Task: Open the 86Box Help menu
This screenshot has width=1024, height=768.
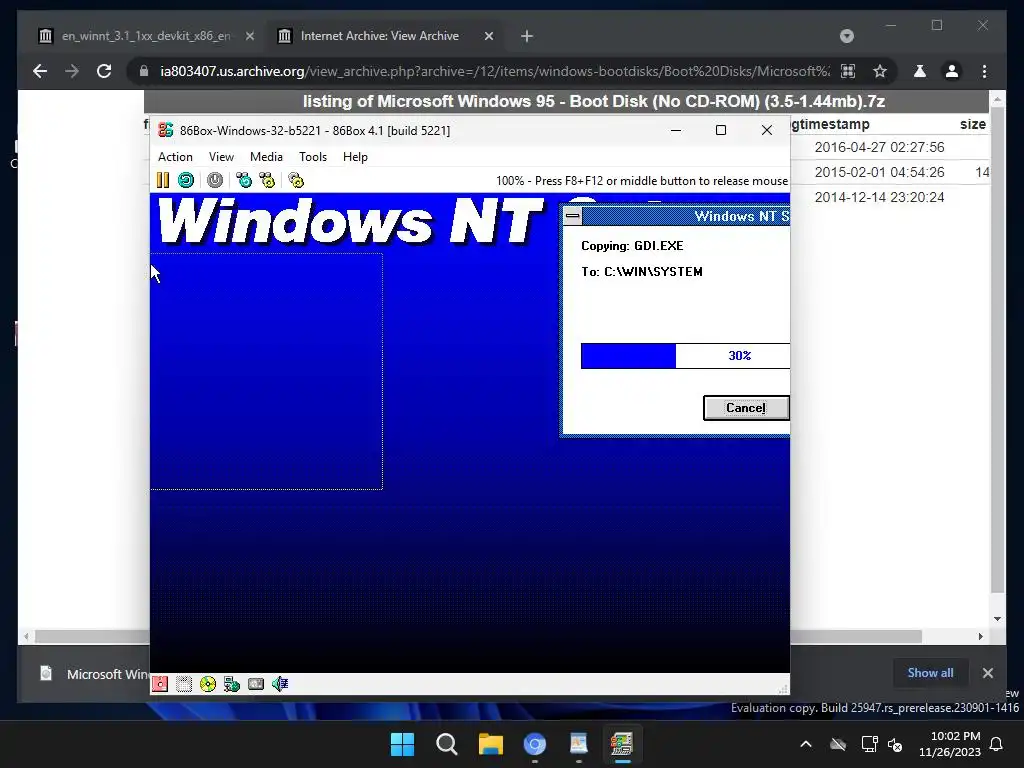Action: (x=355, y=157)
